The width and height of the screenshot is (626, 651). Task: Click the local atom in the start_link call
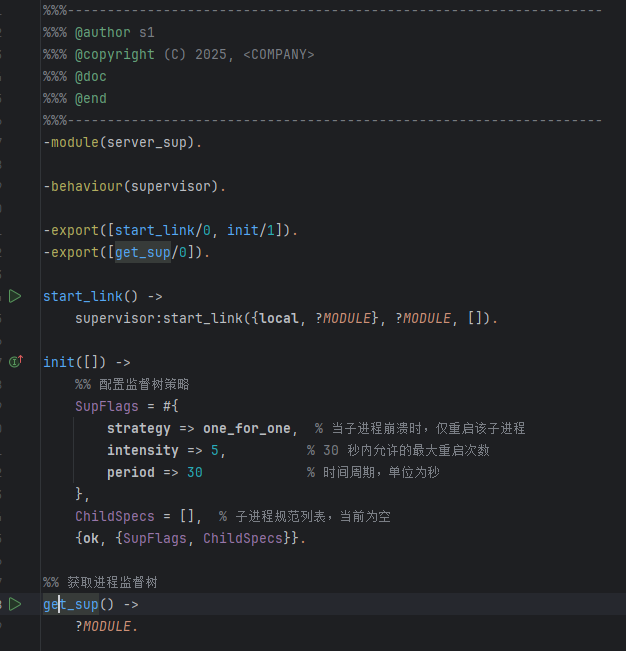(x=279, y=318)
